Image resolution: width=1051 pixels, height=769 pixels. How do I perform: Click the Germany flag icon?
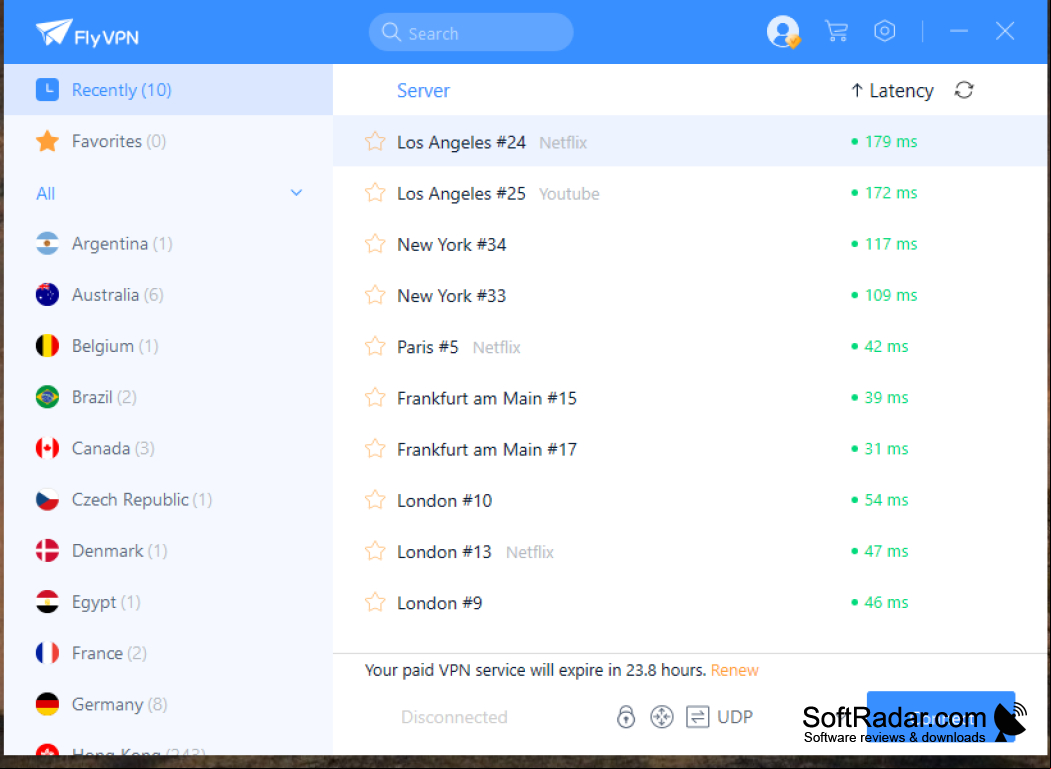48,704
